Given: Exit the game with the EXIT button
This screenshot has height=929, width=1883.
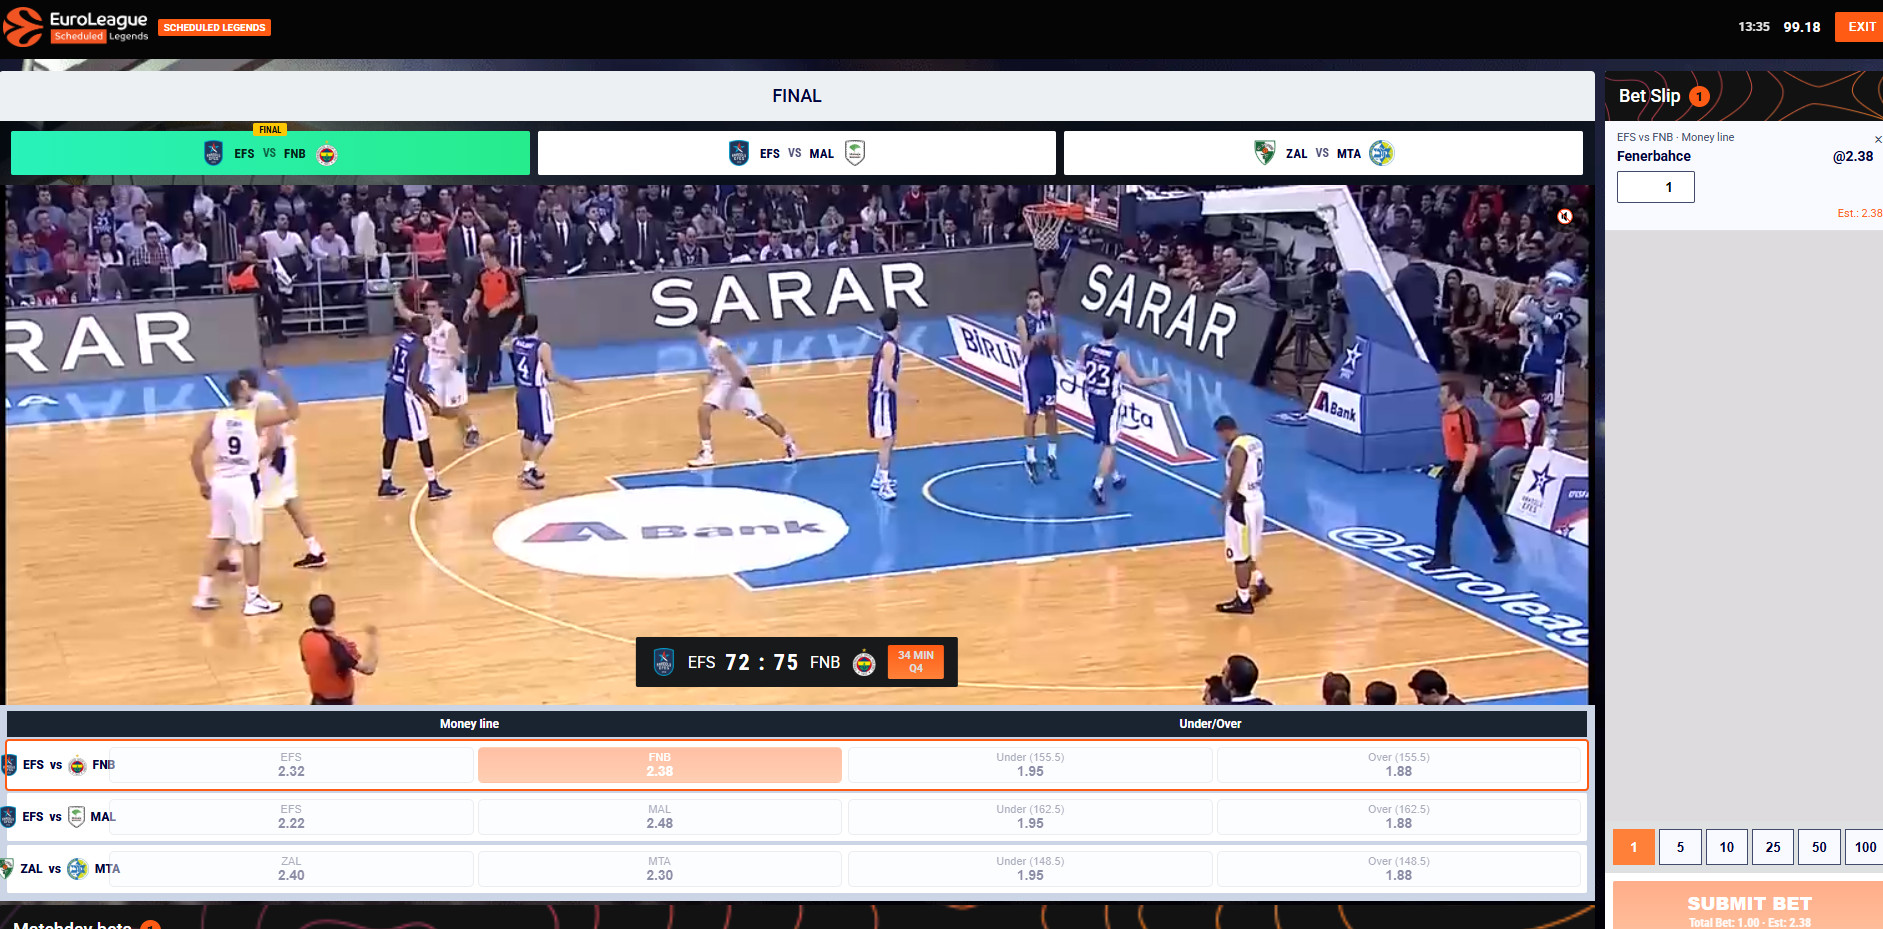Looking at the screenshot, I should (x=1860, y=27).
